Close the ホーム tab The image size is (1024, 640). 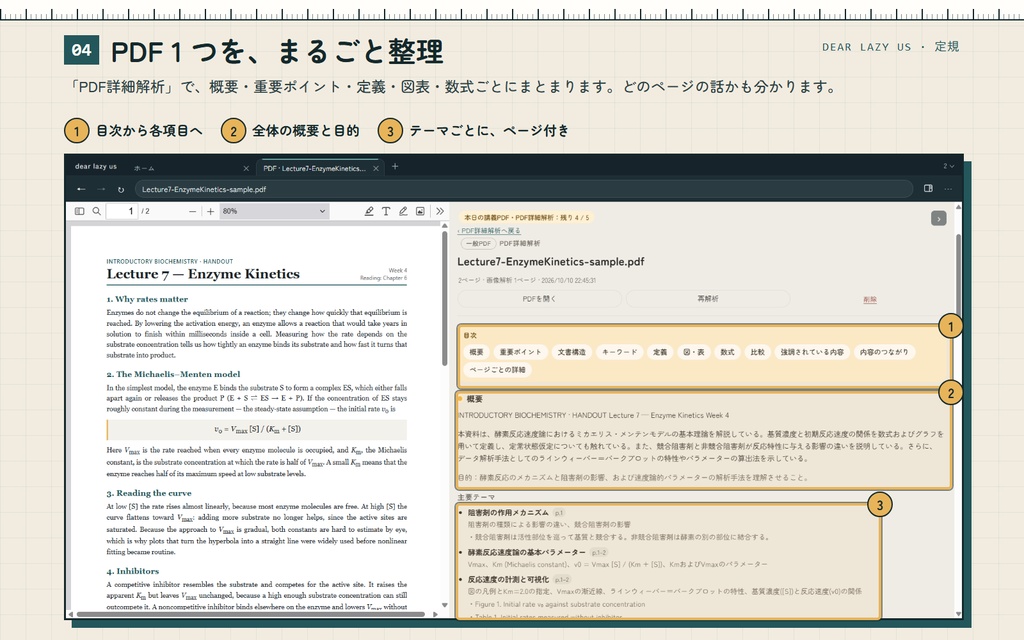point(246,168)
